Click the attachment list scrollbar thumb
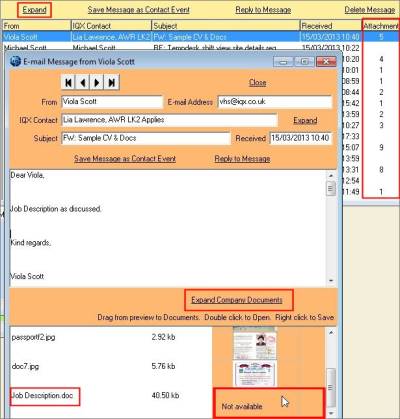 pyautogui.click(x=331, y=388)
